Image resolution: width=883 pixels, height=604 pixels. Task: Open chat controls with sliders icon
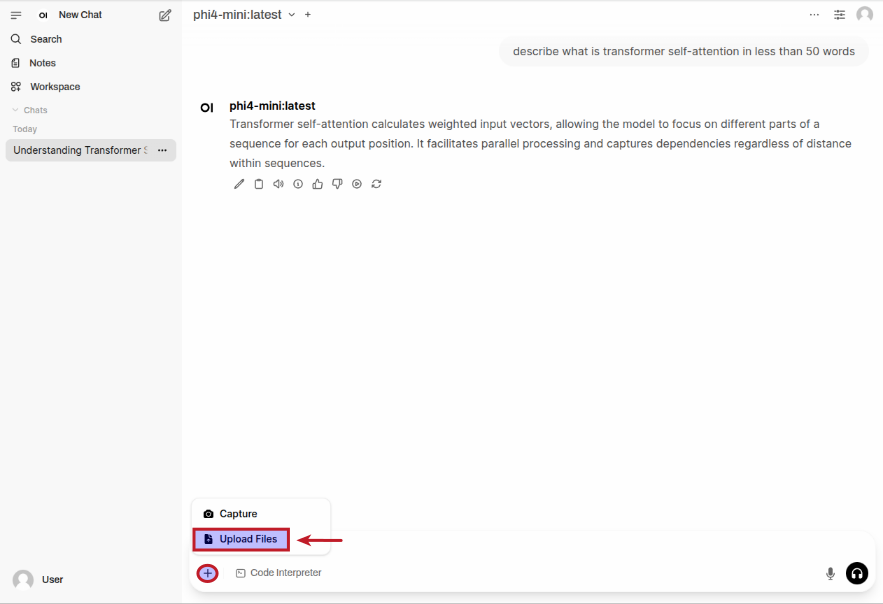click(839, 14)
